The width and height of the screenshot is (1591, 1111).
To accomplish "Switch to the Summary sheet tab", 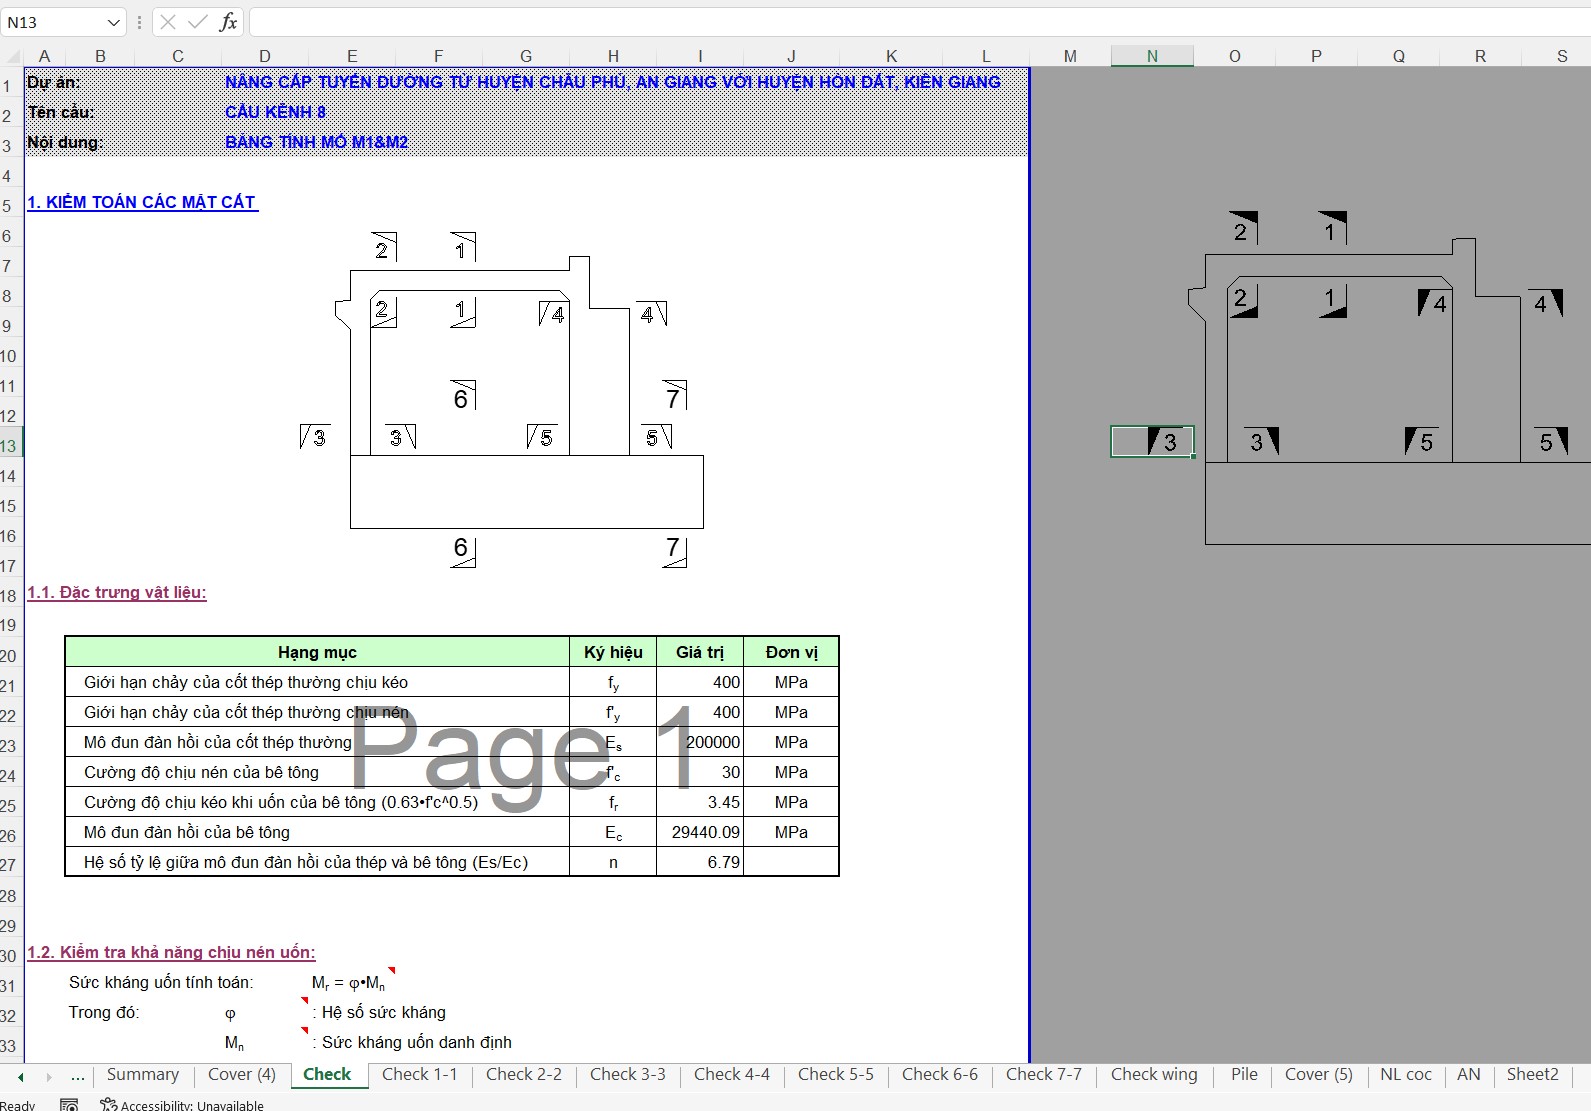I will 142,1074.
